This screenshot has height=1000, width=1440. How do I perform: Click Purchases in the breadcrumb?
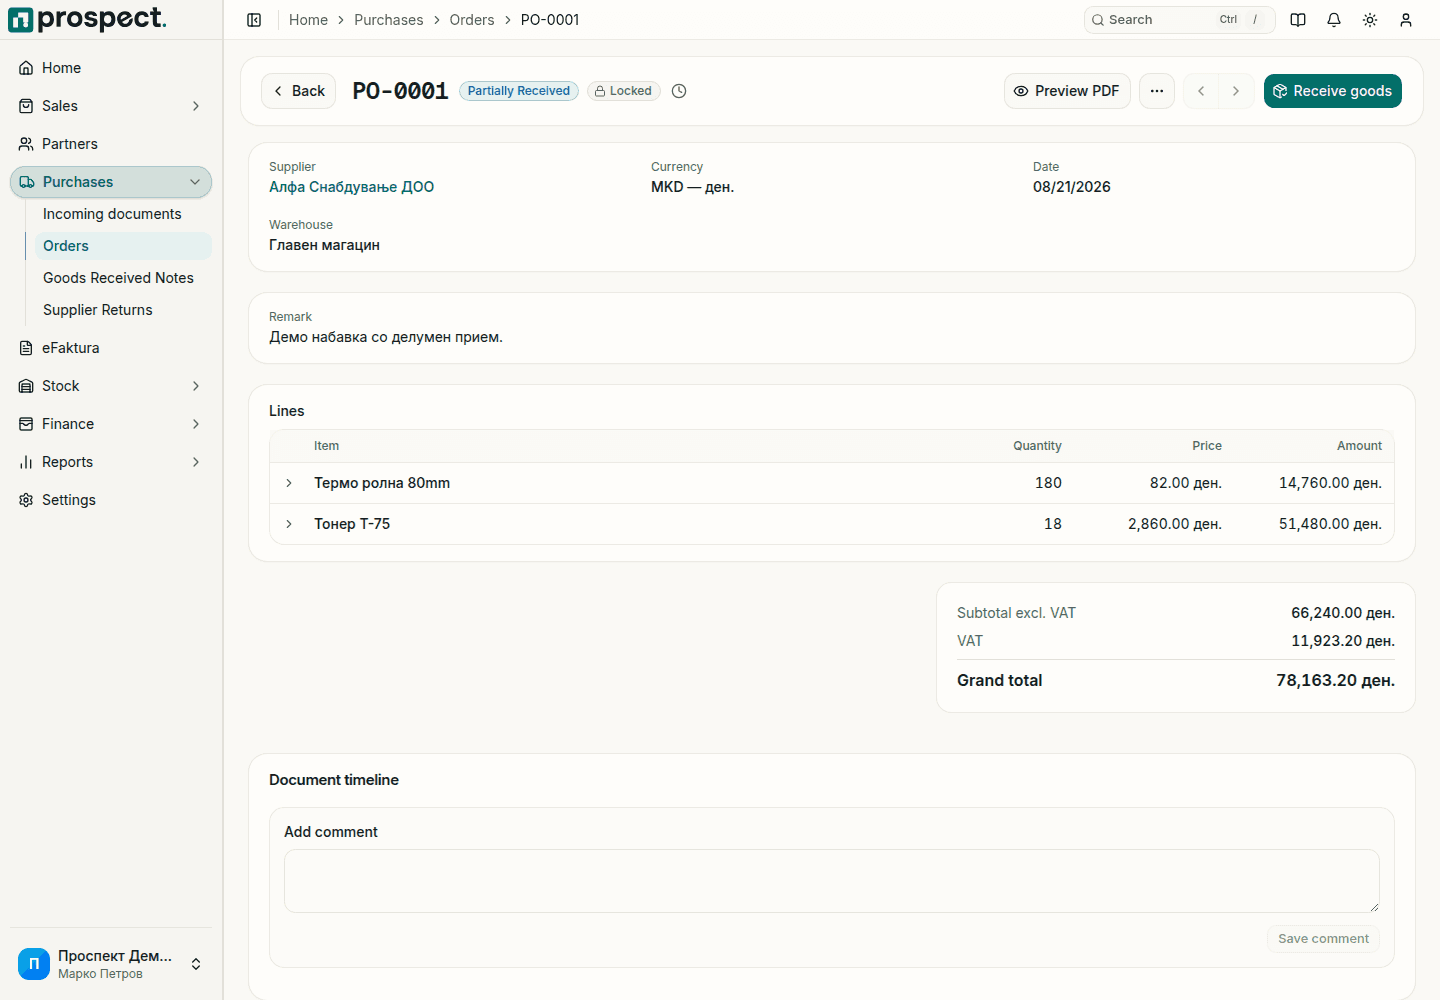[388, 20]
